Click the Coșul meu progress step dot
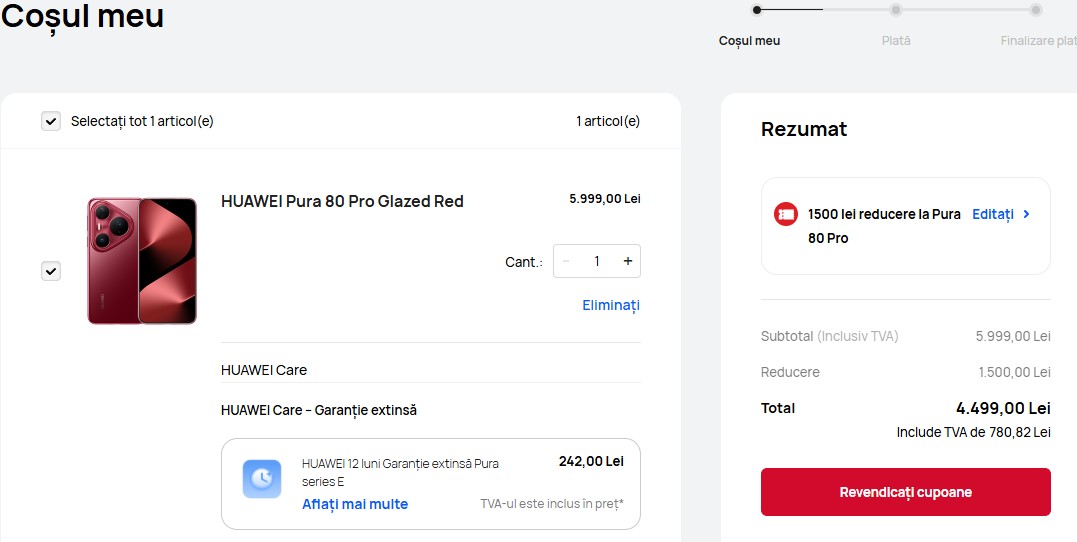The height and width of the screenshot is (542, 1077). pyautogui.click(x=757, y=10)
